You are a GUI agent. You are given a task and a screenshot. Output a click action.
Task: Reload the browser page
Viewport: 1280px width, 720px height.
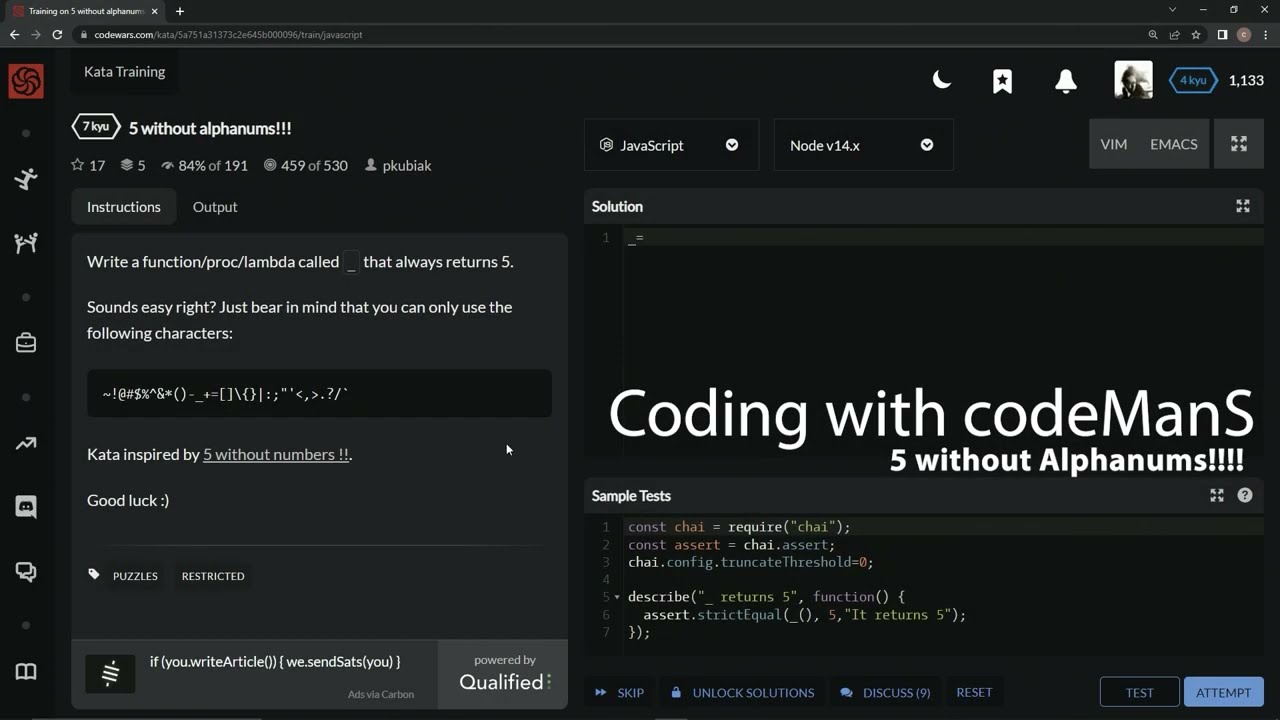click(x=57, y=34)
